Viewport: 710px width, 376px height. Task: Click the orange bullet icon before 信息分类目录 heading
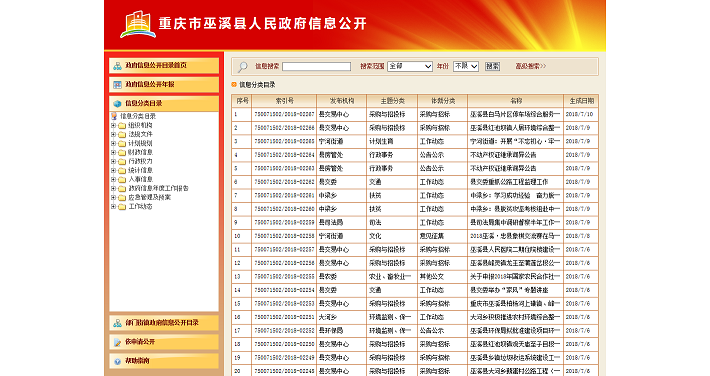[x=234, y=84]
